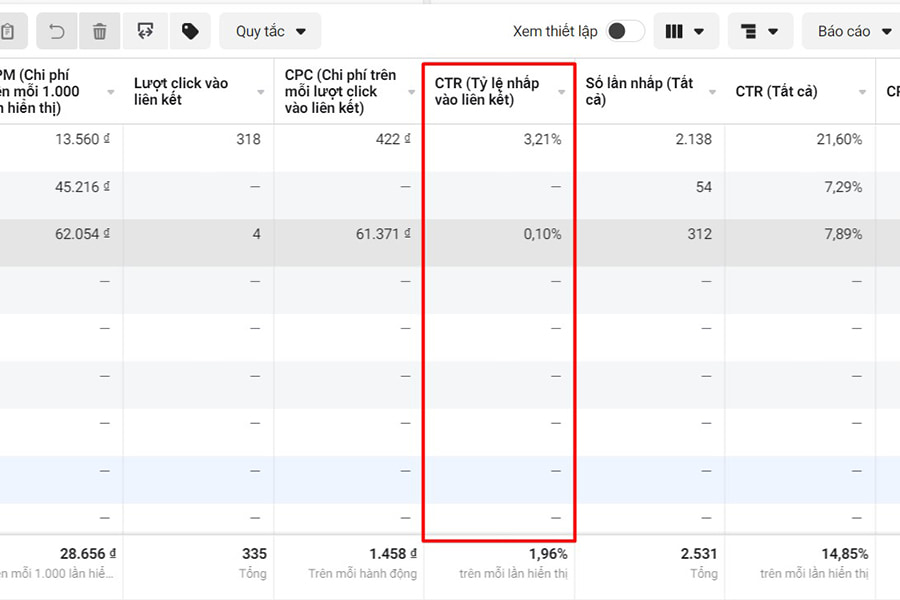Click CPC column sort arrow
This screenshot has width=900, height=600.
pos(411,92)
